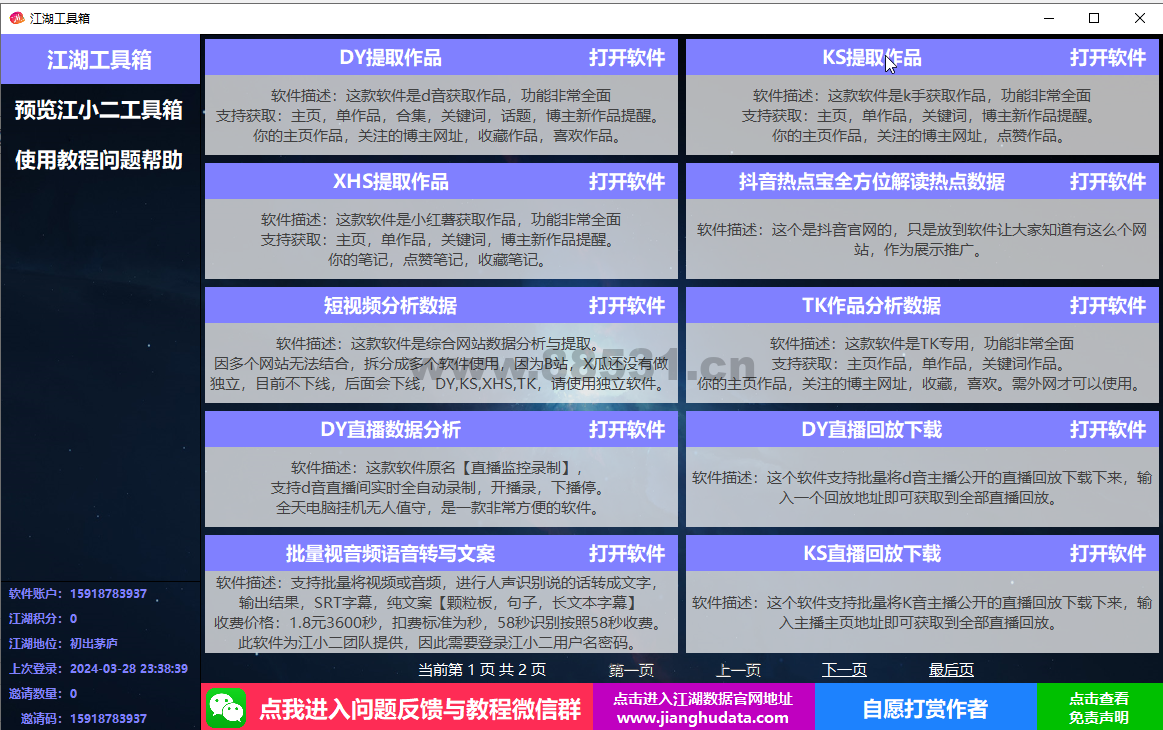
Task: Click the DY直播数据分析 title
Action: click(390, 430)
